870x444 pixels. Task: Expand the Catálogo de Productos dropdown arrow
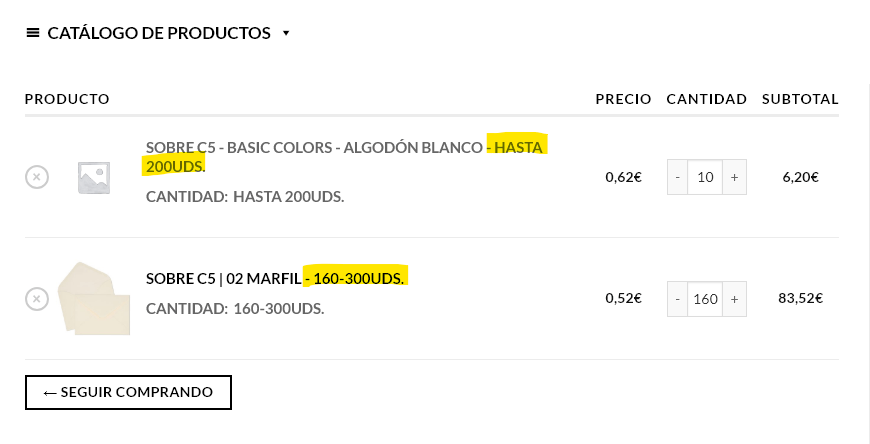pos(286,33)
